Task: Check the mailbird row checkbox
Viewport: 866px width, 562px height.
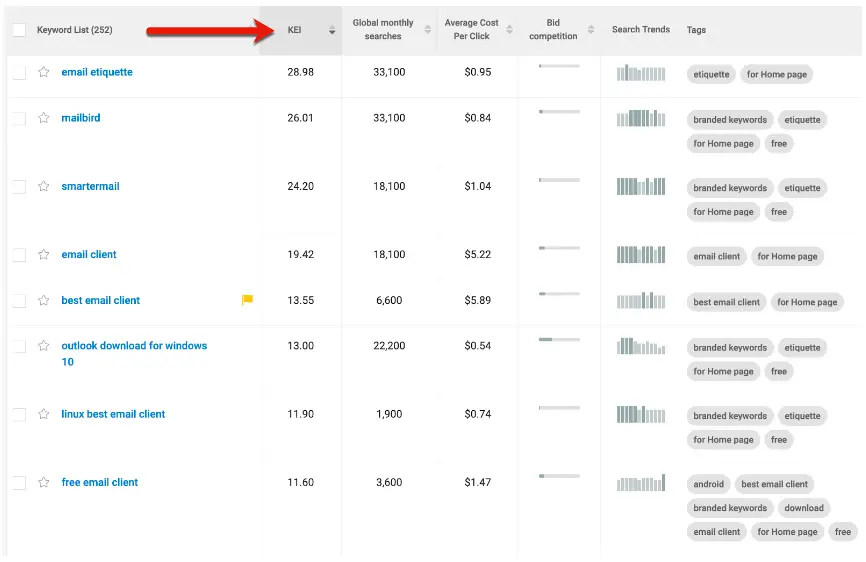Action: [19, 118]
